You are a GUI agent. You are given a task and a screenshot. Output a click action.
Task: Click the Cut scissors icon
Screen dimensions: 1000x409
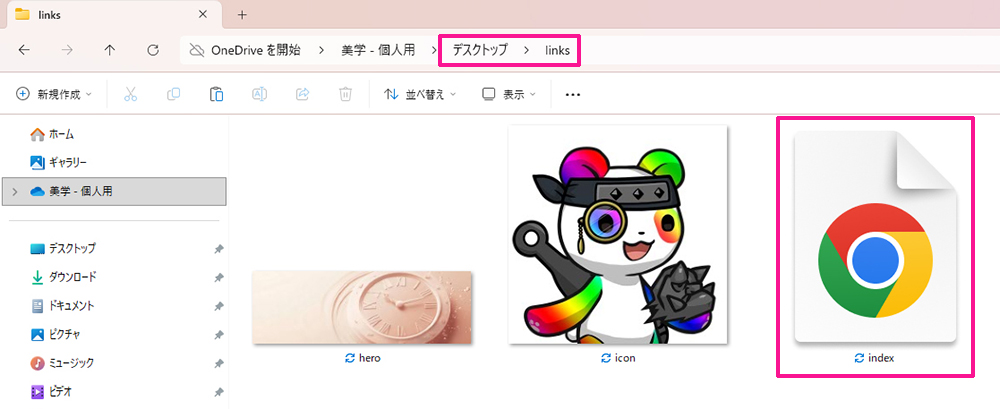[x=130, y=94]
